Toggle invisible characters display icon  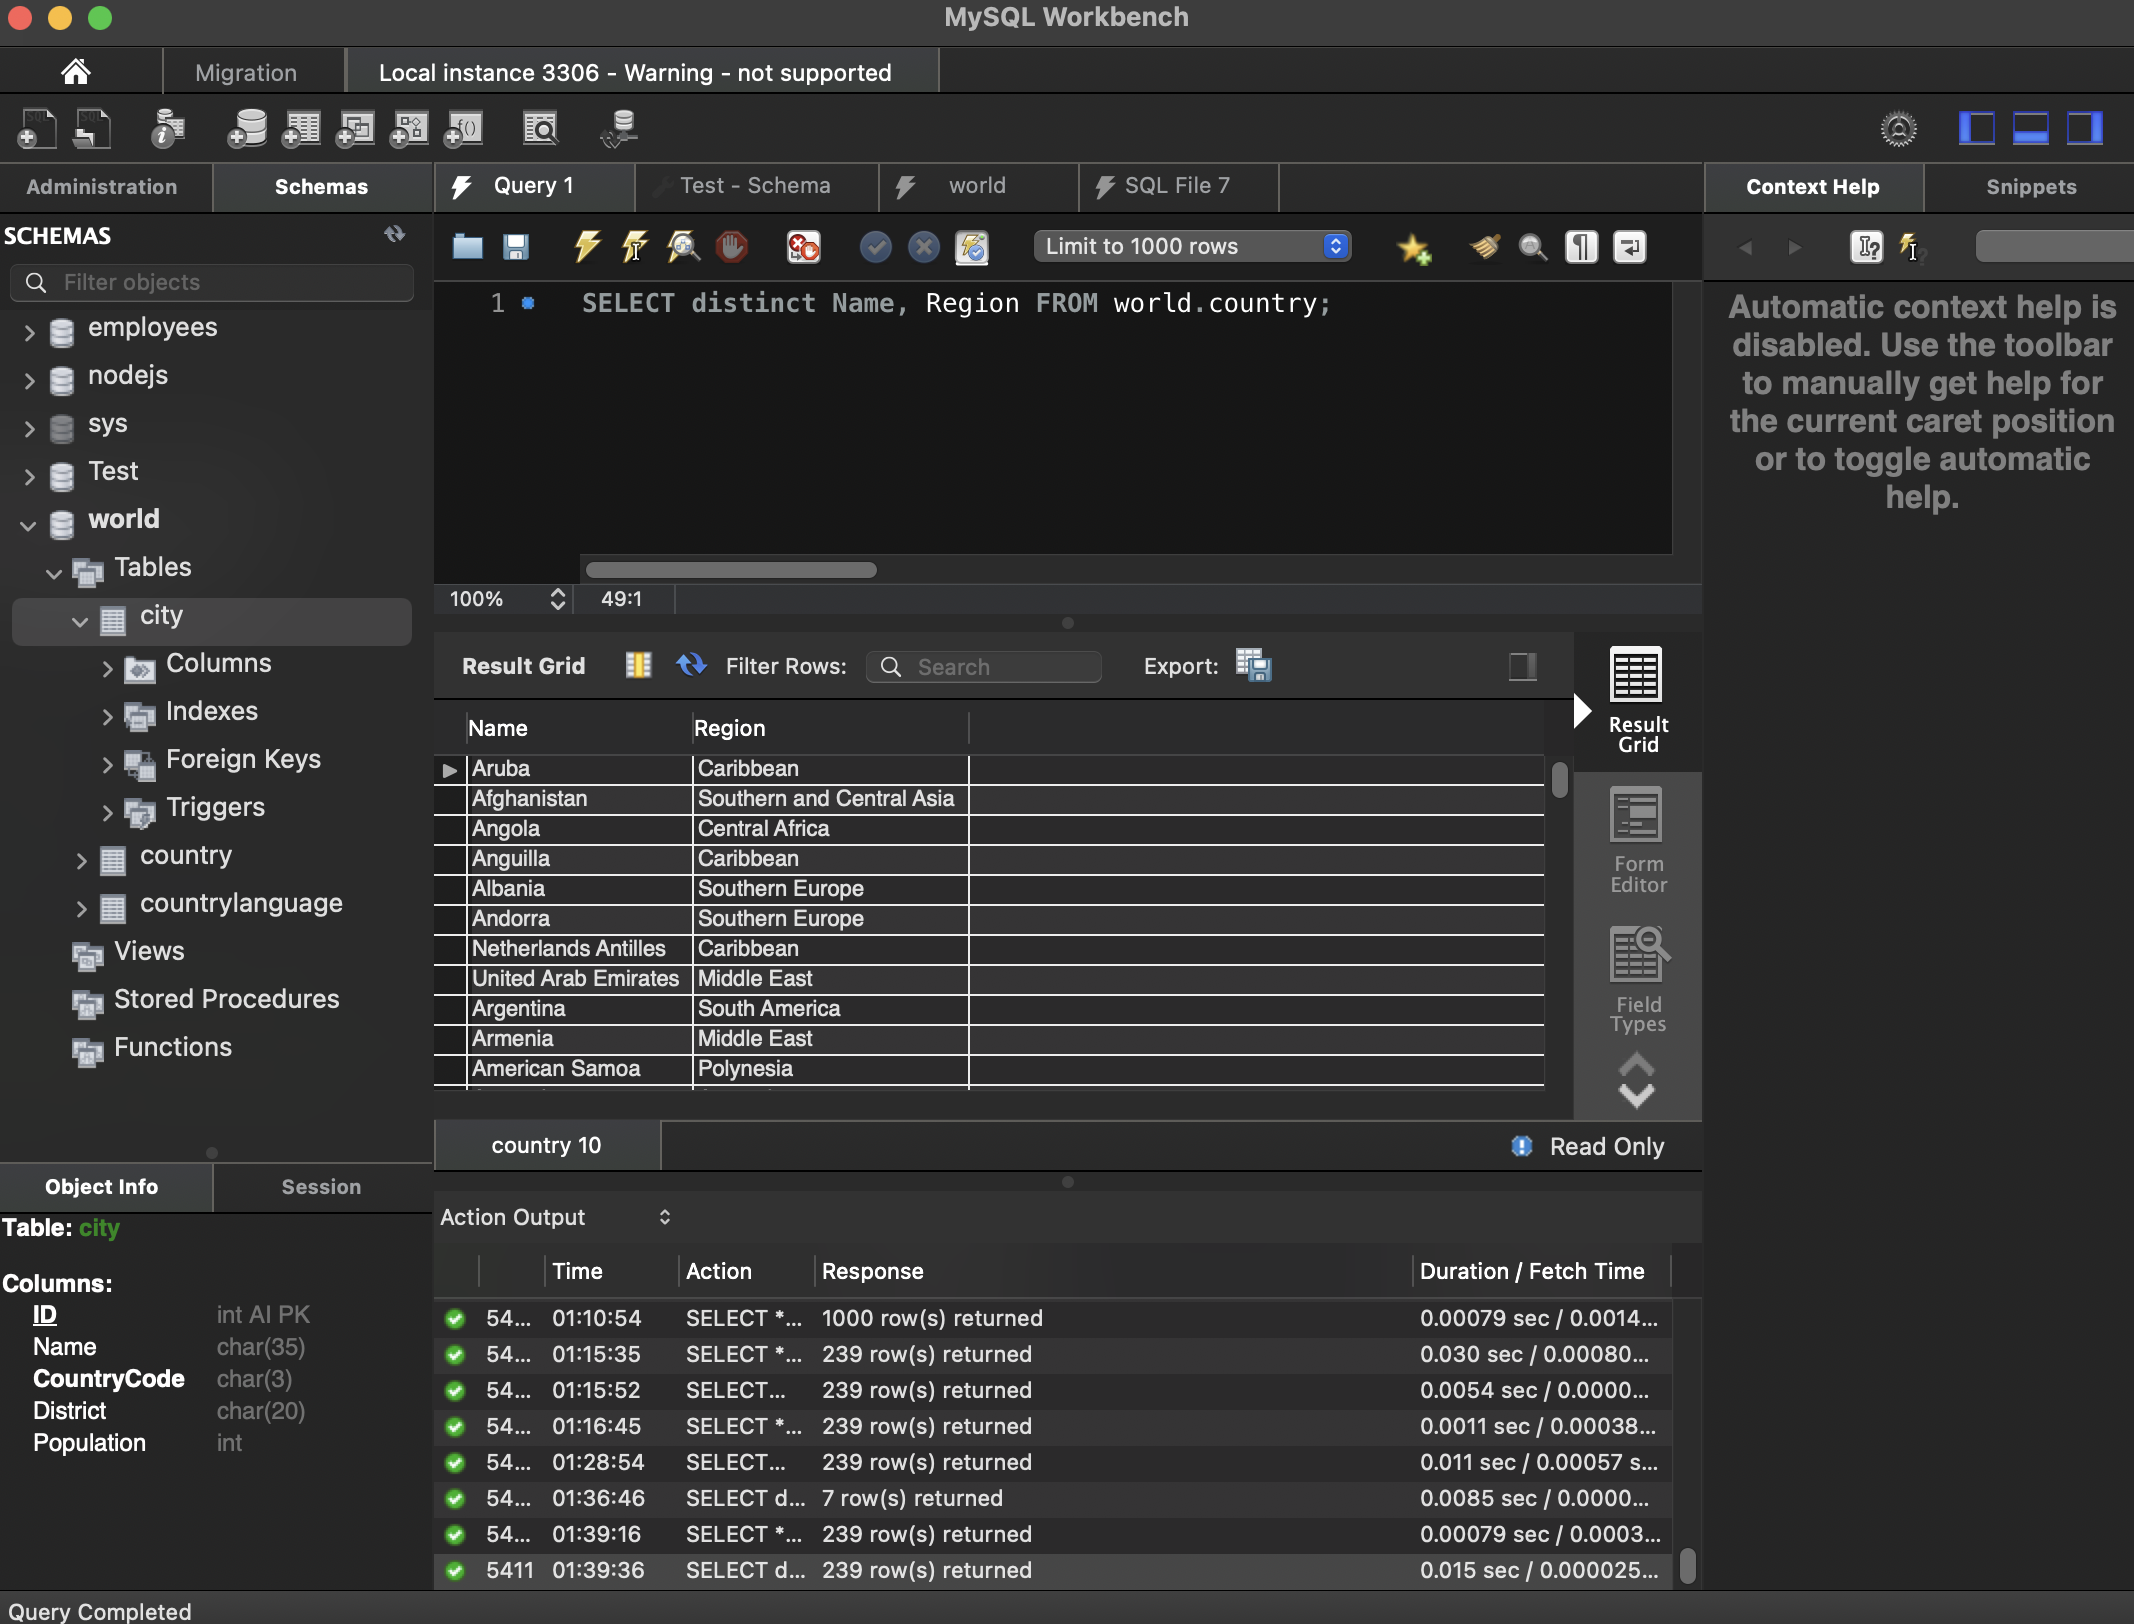tap(1581, 247)
